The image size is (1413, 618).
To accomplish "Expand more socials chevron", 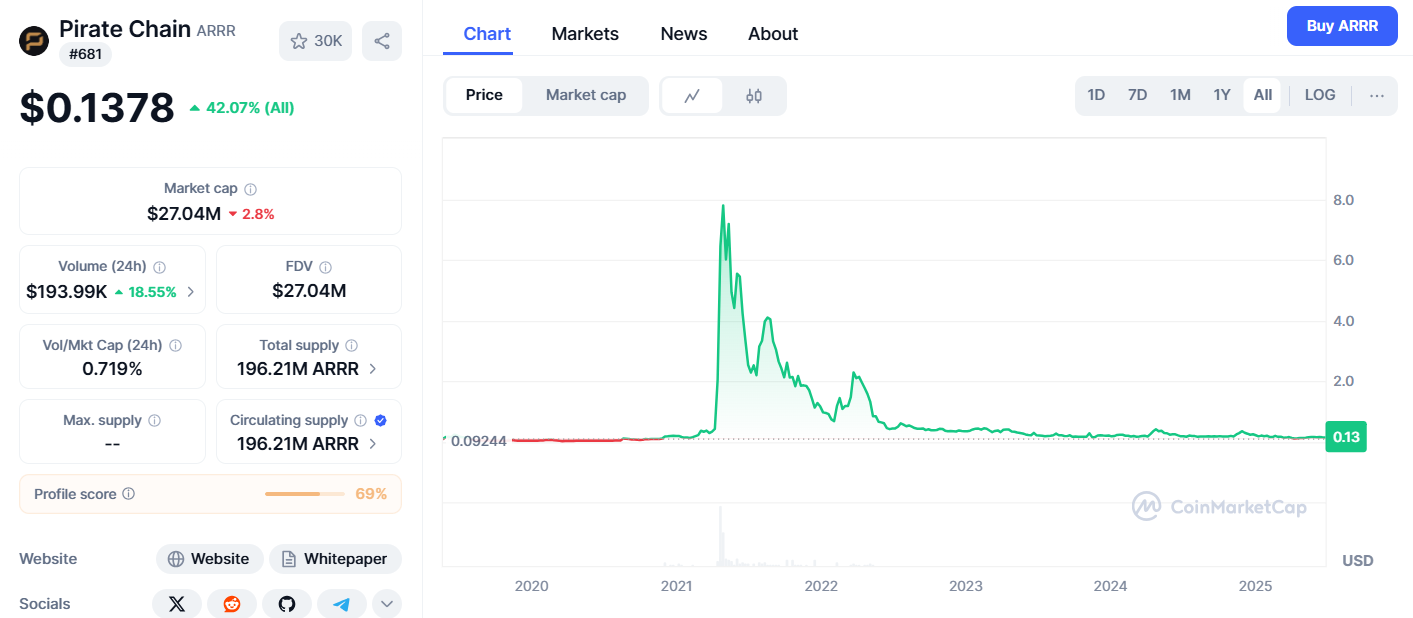I will click(x=387, y=604).
